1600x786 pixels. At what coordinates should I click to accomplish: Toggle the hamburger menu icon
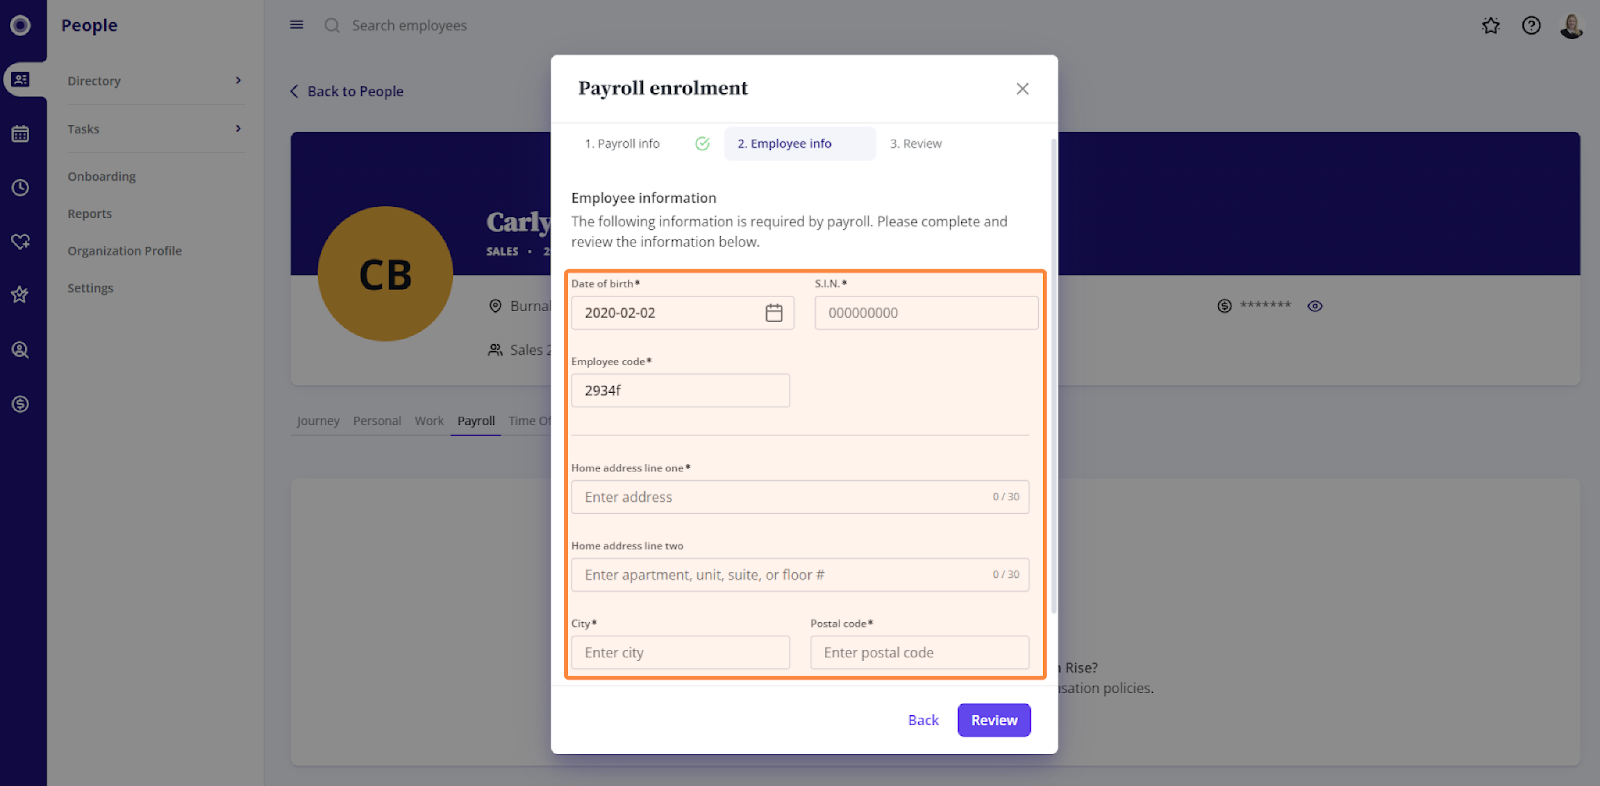click(x=297, y=25)
